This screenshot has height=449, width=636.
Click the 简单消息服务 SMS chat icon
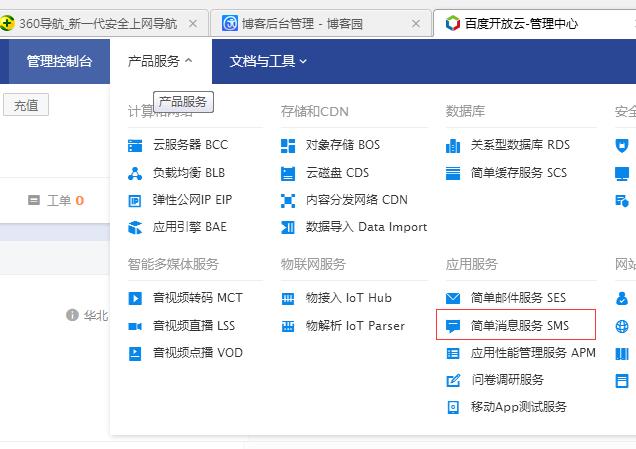click(453, 326)
